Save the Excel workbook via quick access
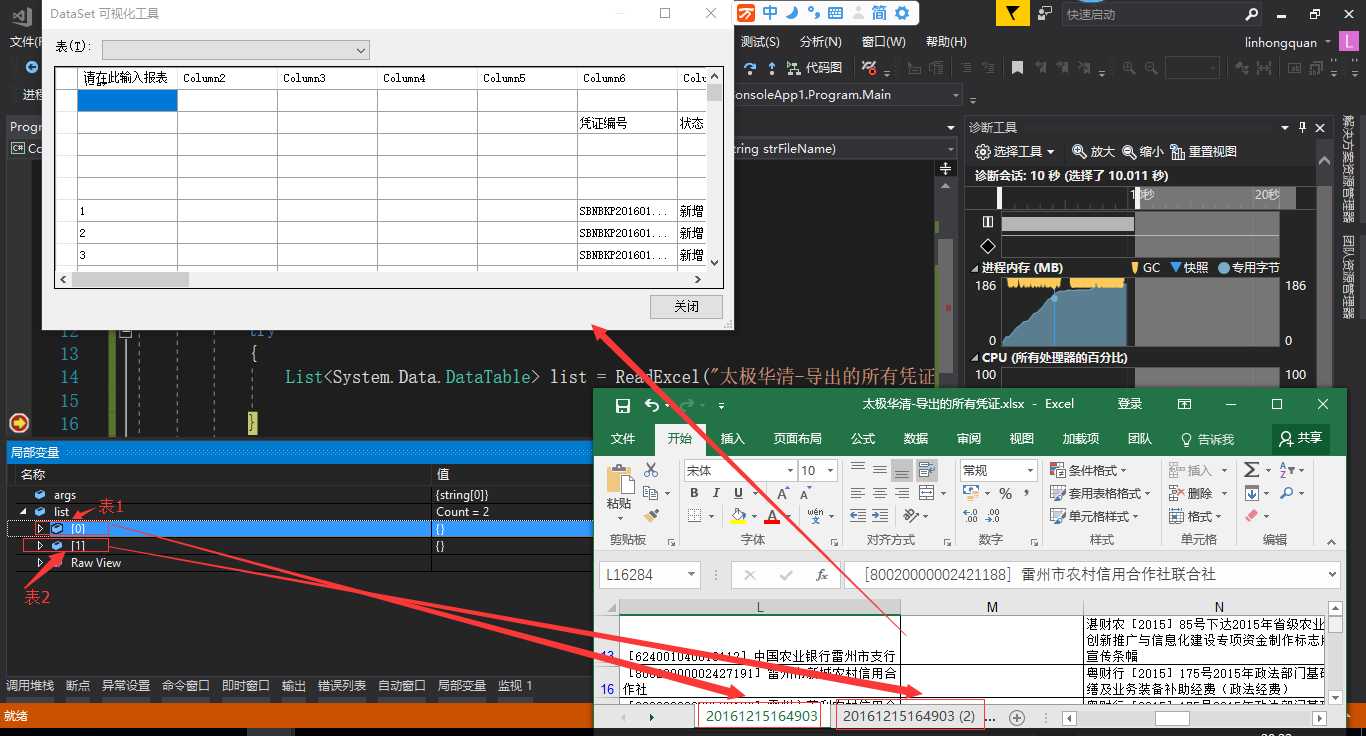 (623, 405)
